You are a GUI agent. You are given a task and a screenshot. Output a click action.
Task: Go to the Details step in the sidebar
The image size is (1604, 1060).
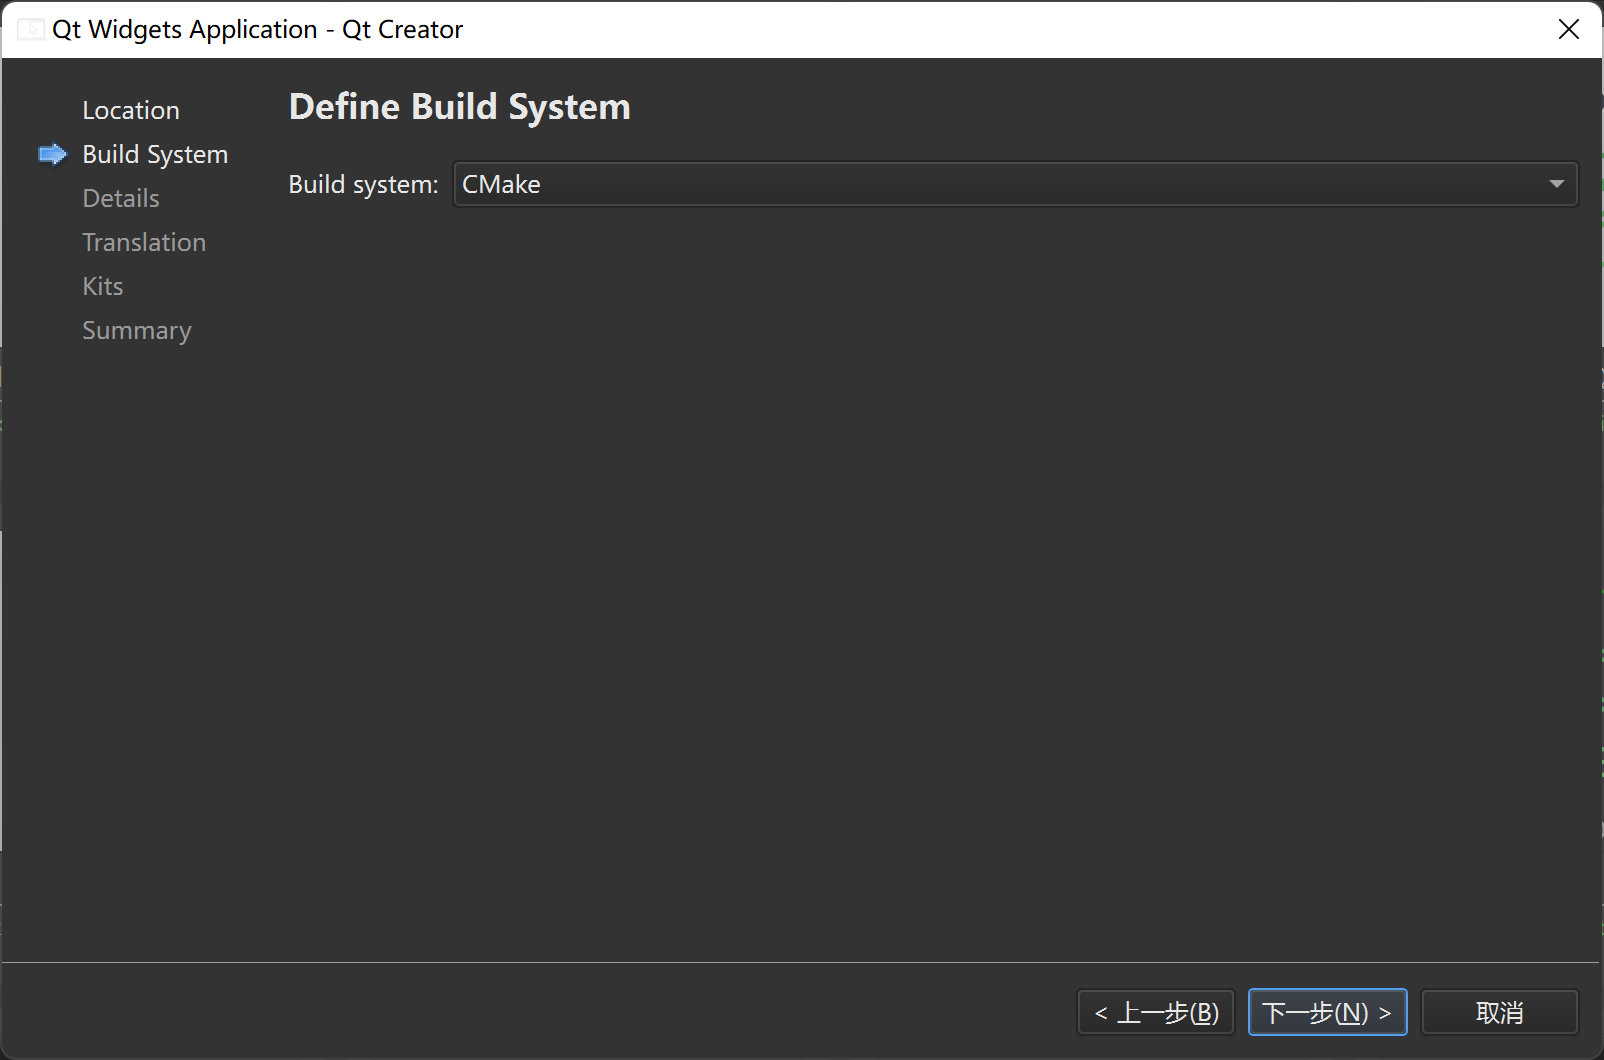coord(121,198)
